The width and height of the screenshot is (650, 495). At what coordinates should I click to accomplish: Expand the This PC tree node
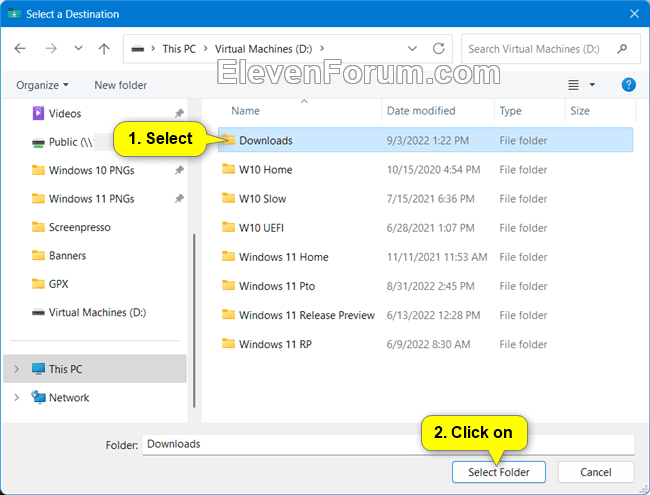[16, 369]
